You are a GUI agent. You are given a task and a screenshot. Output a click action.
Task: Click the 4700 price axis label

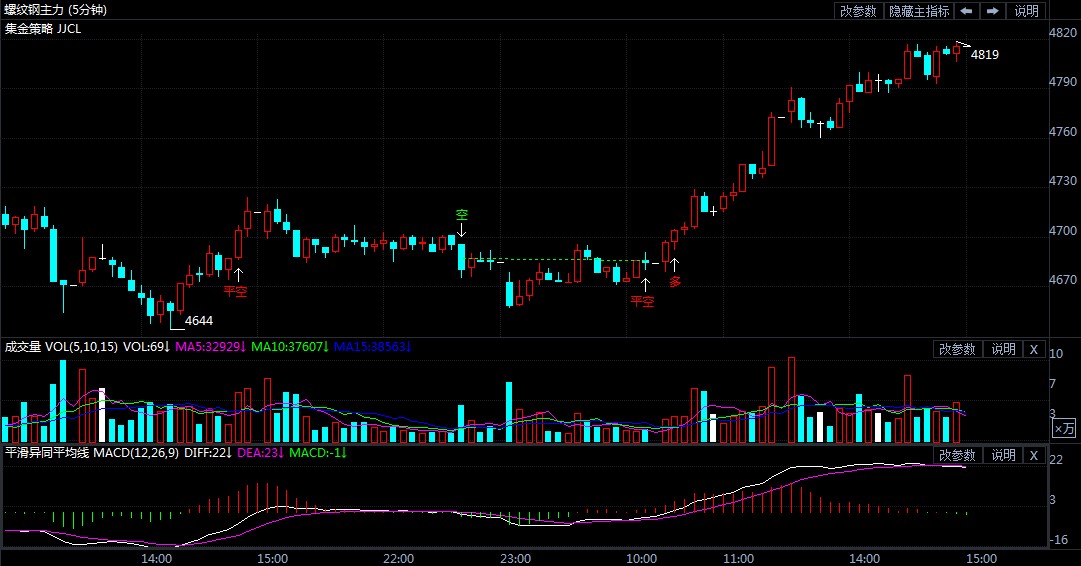pyautogui.click(x=1062, y=230)
